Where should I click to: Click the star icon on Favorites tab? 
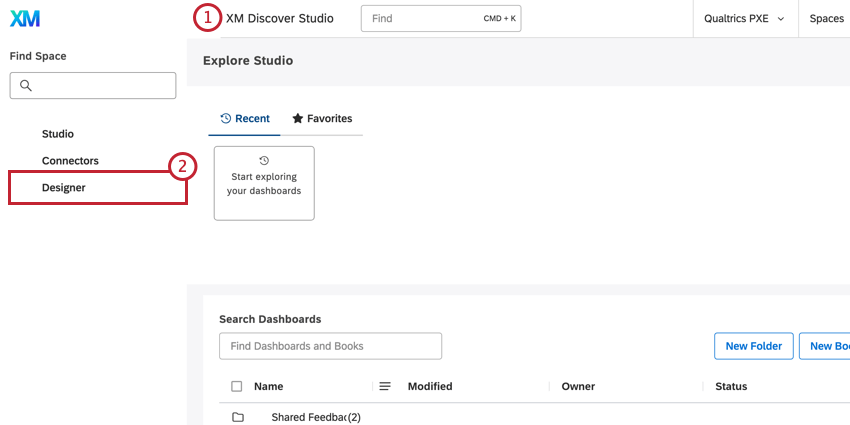point(298,118)
